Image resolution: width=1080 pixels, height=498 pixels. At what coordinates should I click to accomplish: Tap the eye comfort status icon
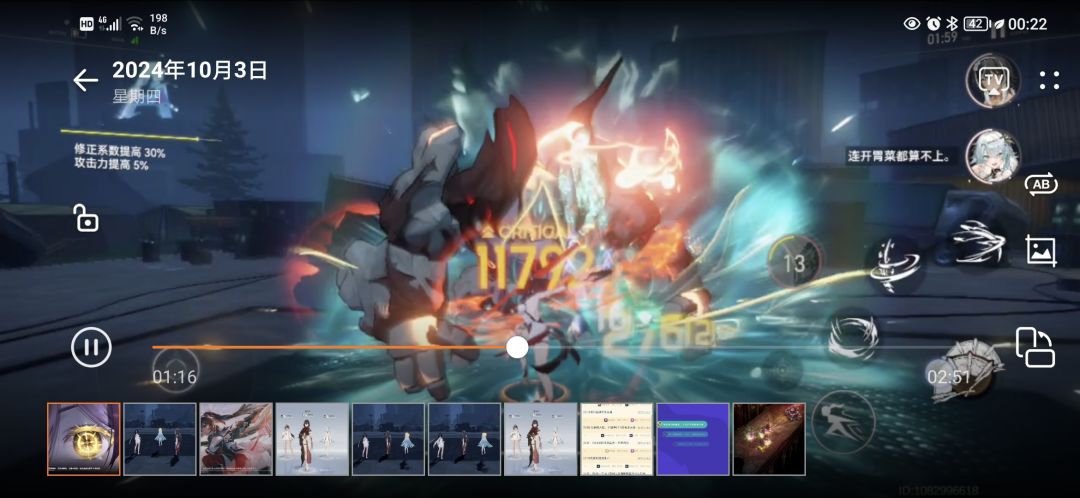912,23
